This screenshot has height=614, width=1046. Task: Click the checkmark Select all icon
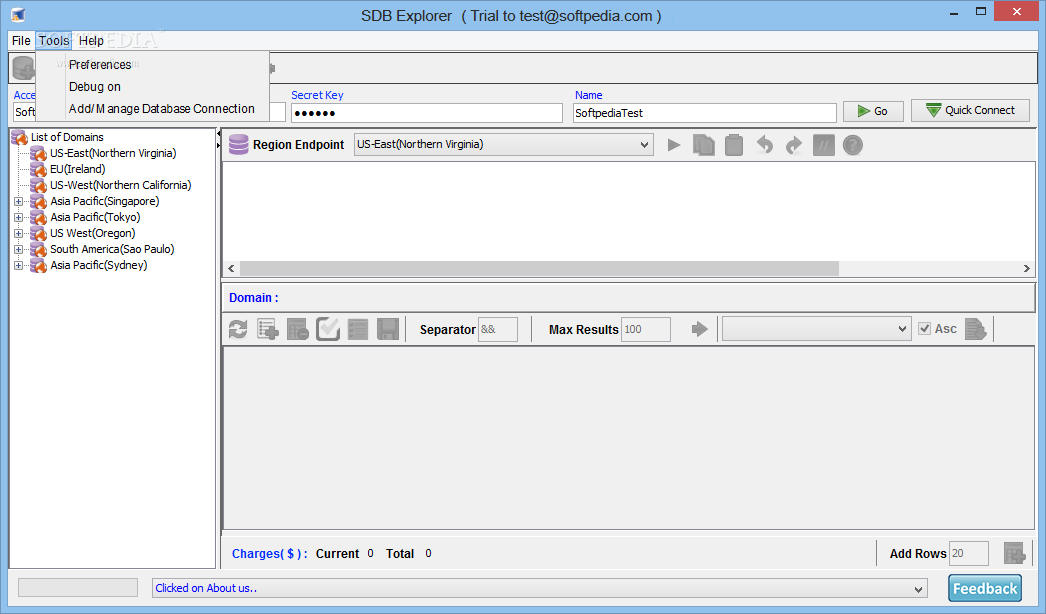point(328,329)
